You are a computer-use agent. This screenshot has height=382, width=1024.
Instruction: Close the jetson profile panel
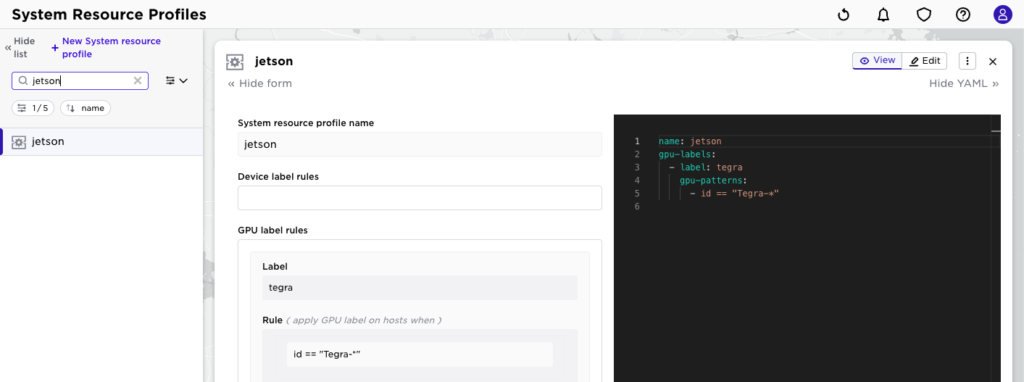pyautogui.click(x=993, y=61)
